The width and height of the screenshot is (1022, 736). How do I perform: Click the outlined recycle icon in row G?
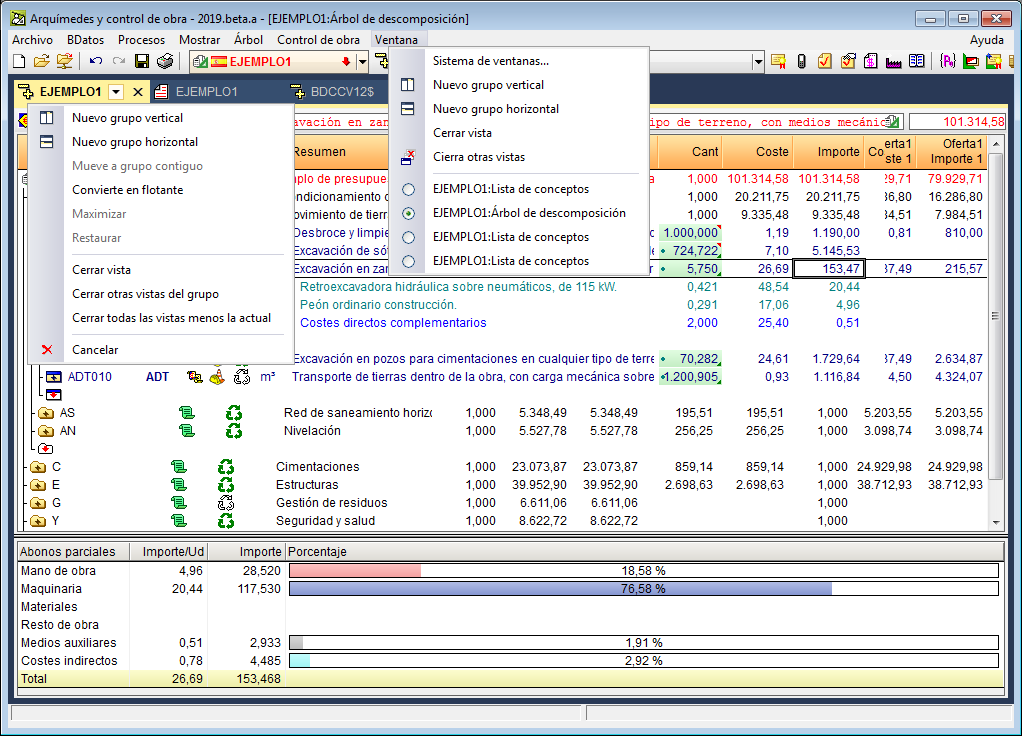pos(226,503)
